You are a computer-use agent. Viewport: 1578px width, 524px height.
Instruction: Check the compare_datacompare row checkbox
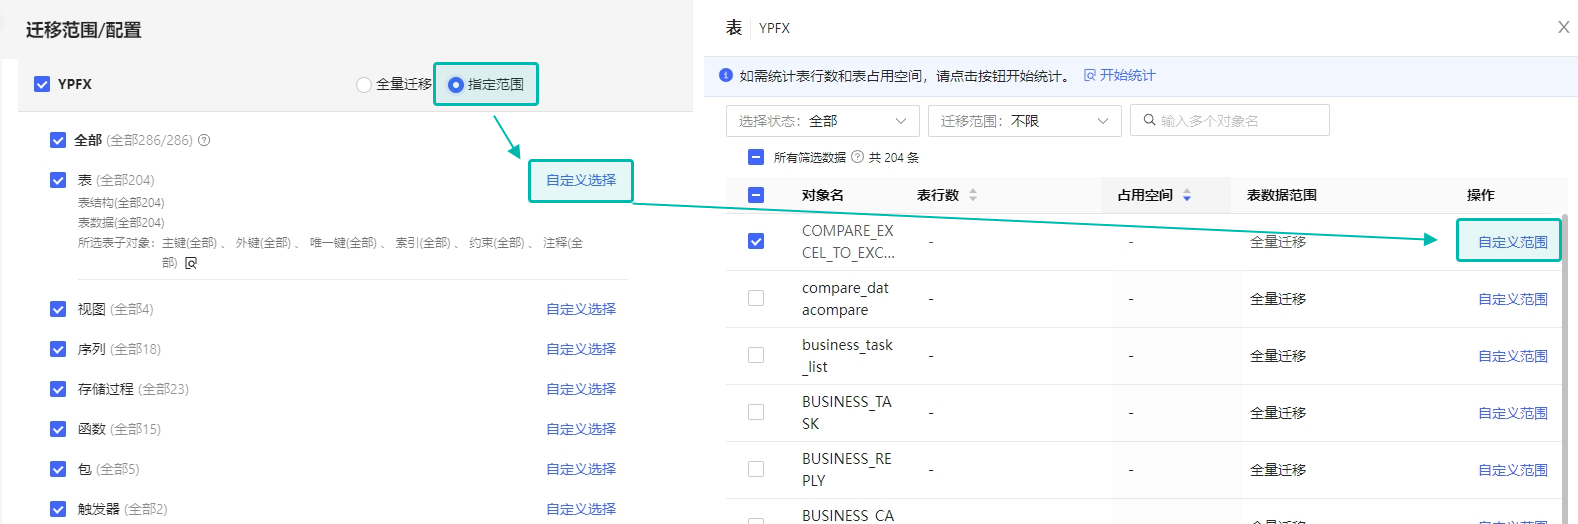(x=756, y=298)
